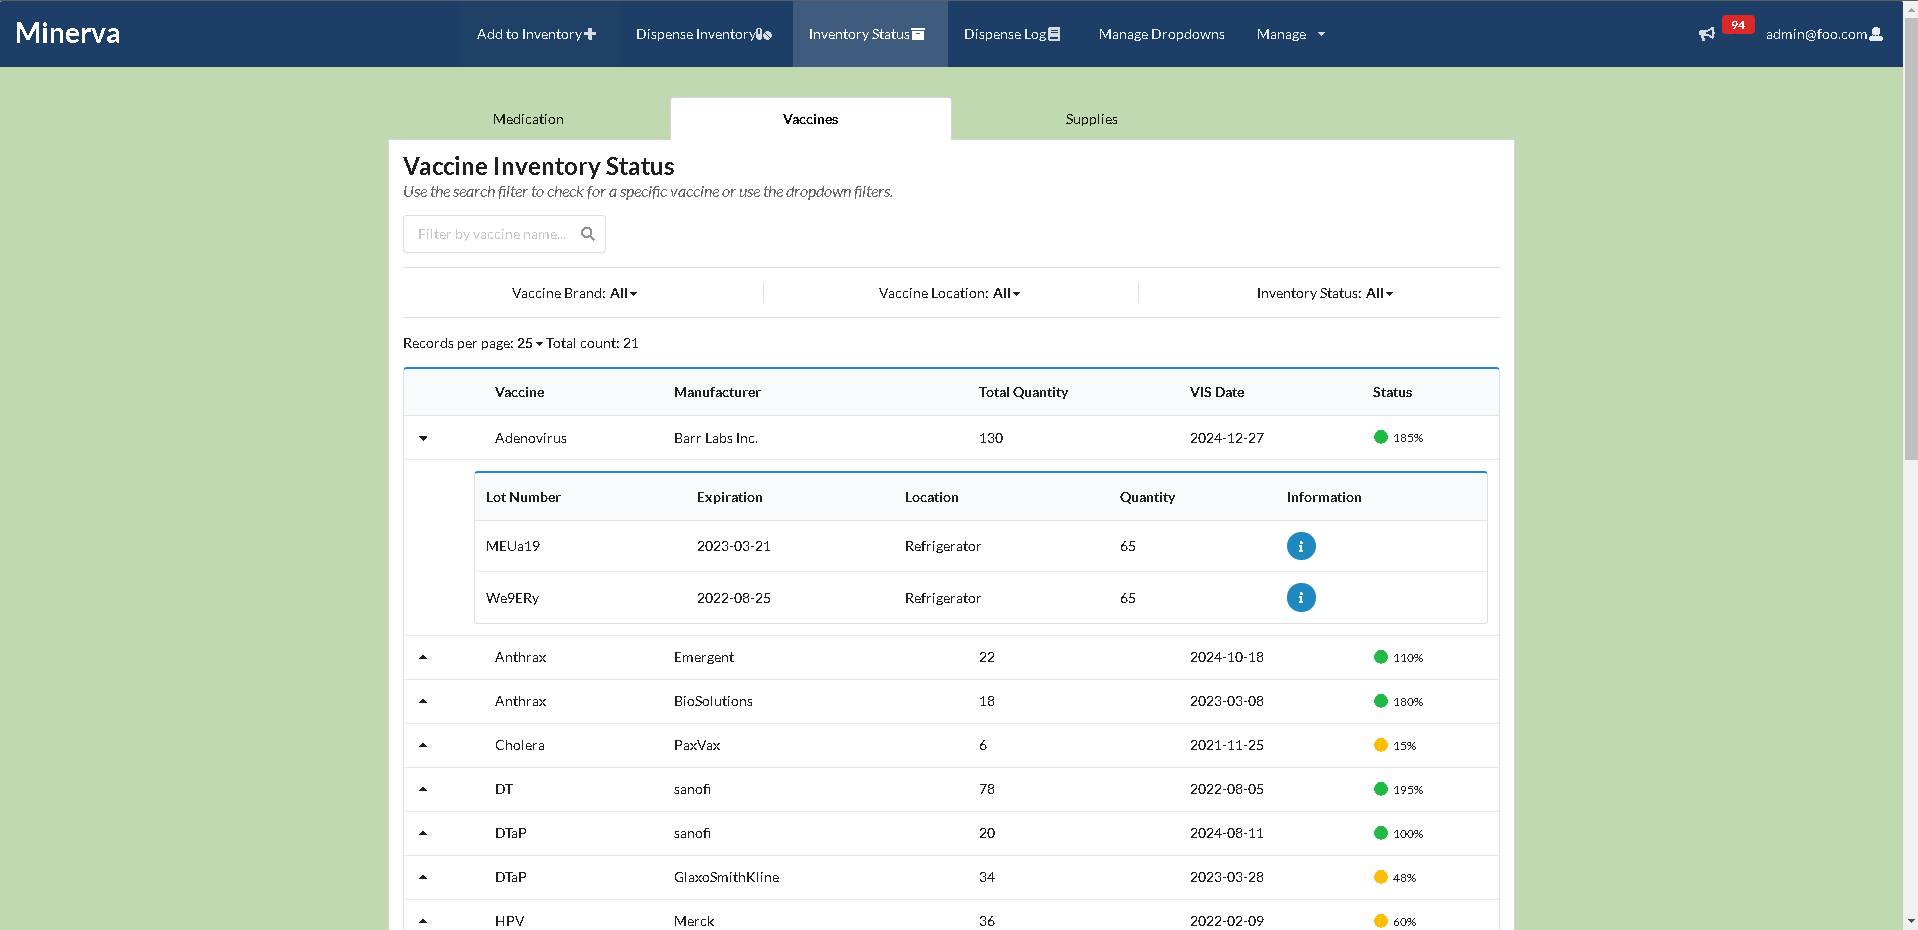Click the PaxVax manufacturer cell
This screenshot has height=930, width=1918.
click(x=697, y=745)
